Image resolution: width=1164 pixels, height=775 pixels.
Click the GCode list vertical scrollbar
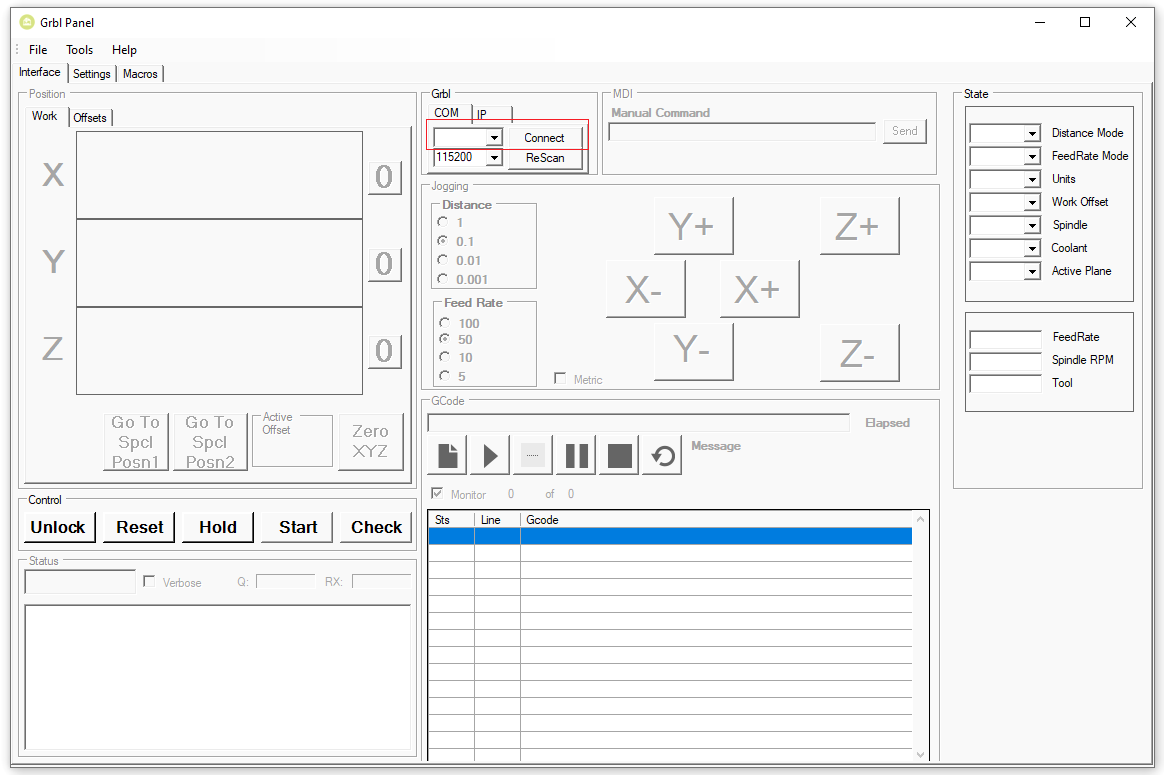921,636
